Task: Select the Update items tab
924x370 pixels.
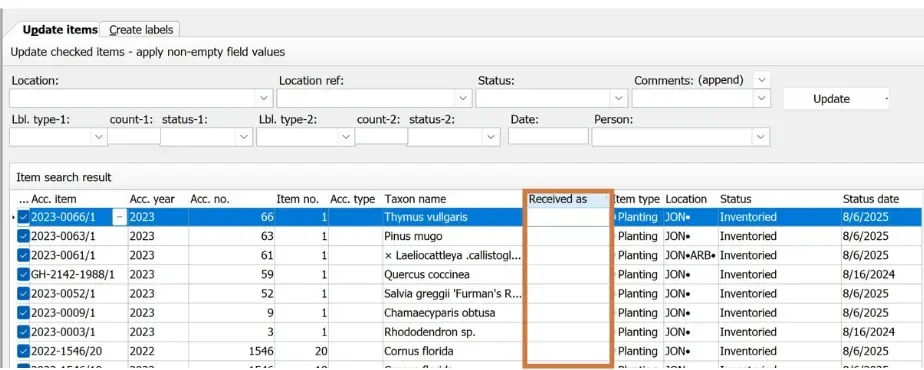Action: (60, 29)
